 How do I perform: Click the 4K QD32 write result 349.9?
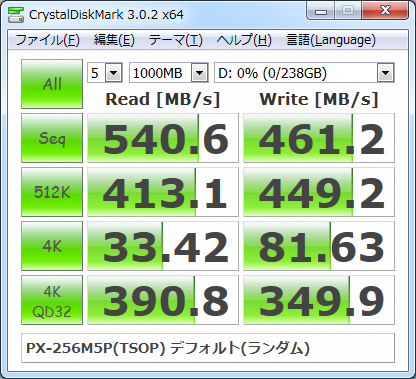pos(319,300)
